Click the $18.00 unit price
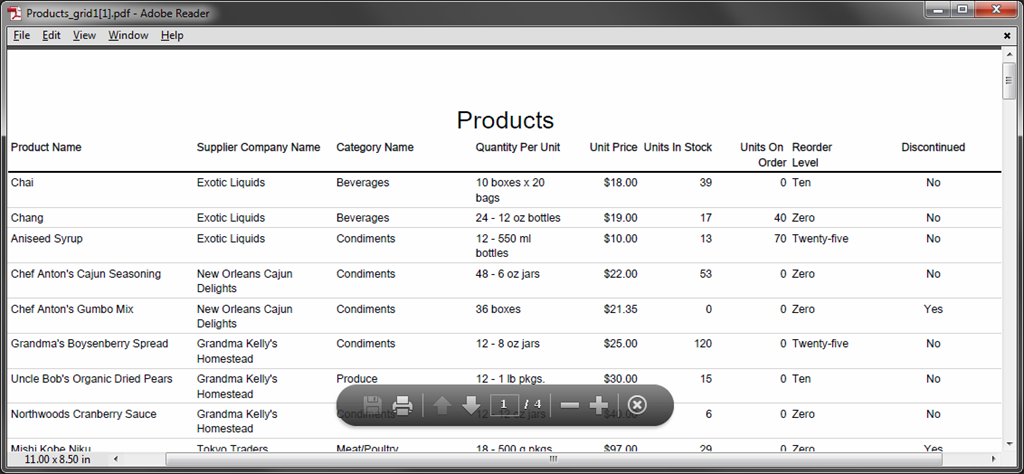 620,183
